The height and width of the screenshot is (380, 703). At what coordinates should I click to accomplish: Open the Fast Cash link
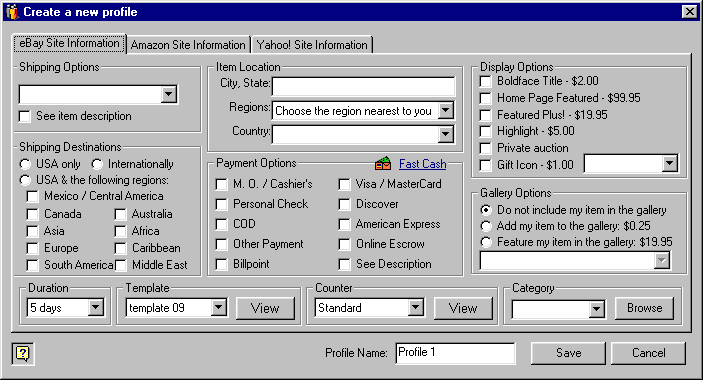[422, 164]
